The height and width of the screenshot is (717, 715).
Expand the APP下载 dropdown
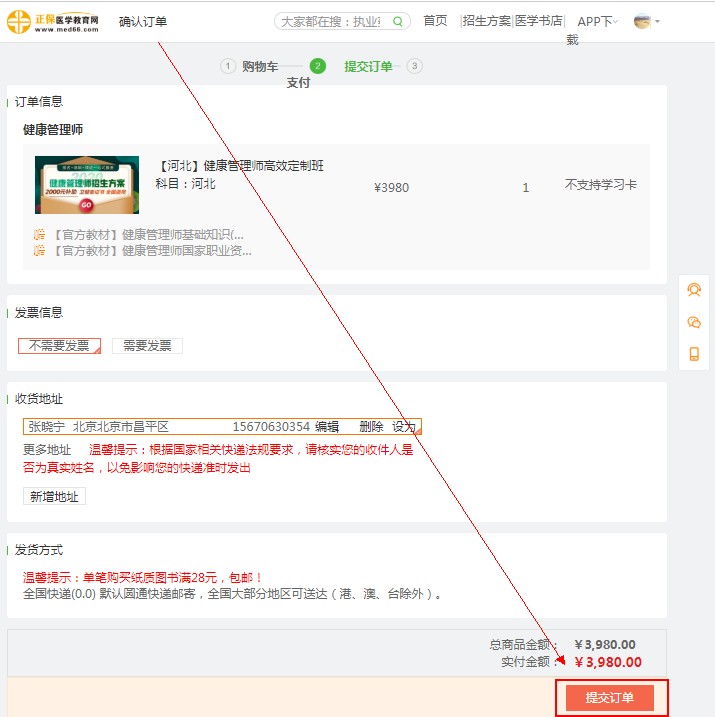pyautogui.click(x=597, y=21)
